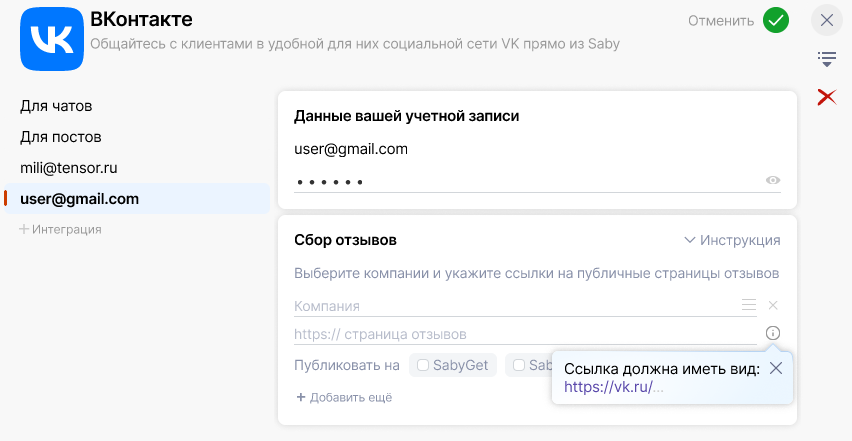This screenshot has height=441, width=852.
Task: Open company list picker icon
Action: tap(749, 305)
